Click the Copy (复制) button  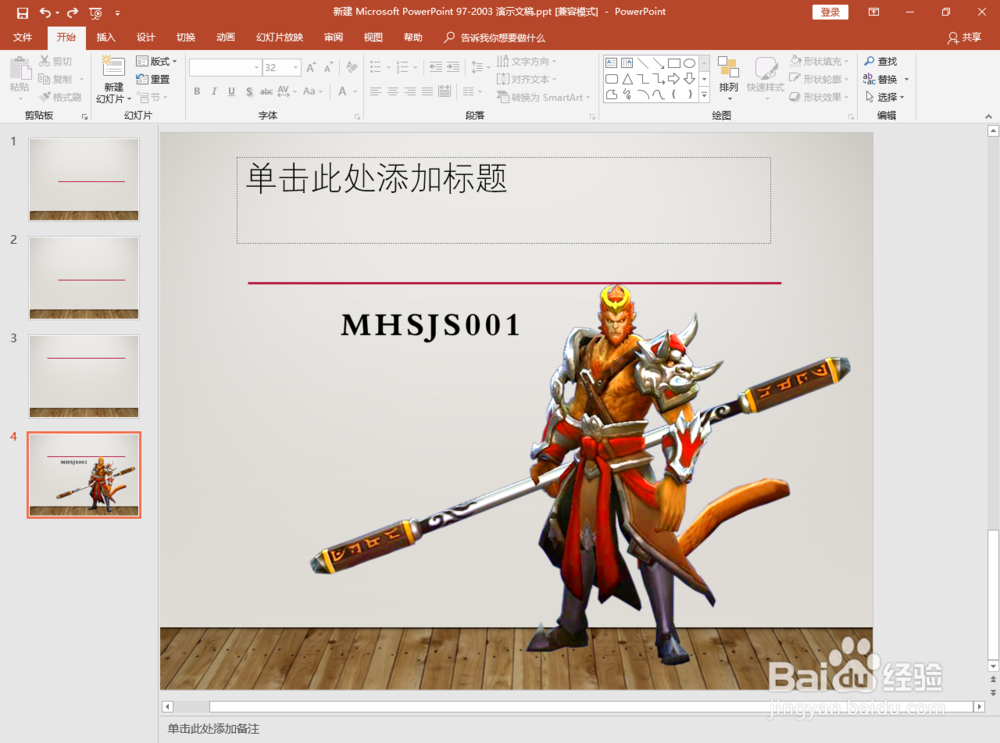[x=55, y=79]
